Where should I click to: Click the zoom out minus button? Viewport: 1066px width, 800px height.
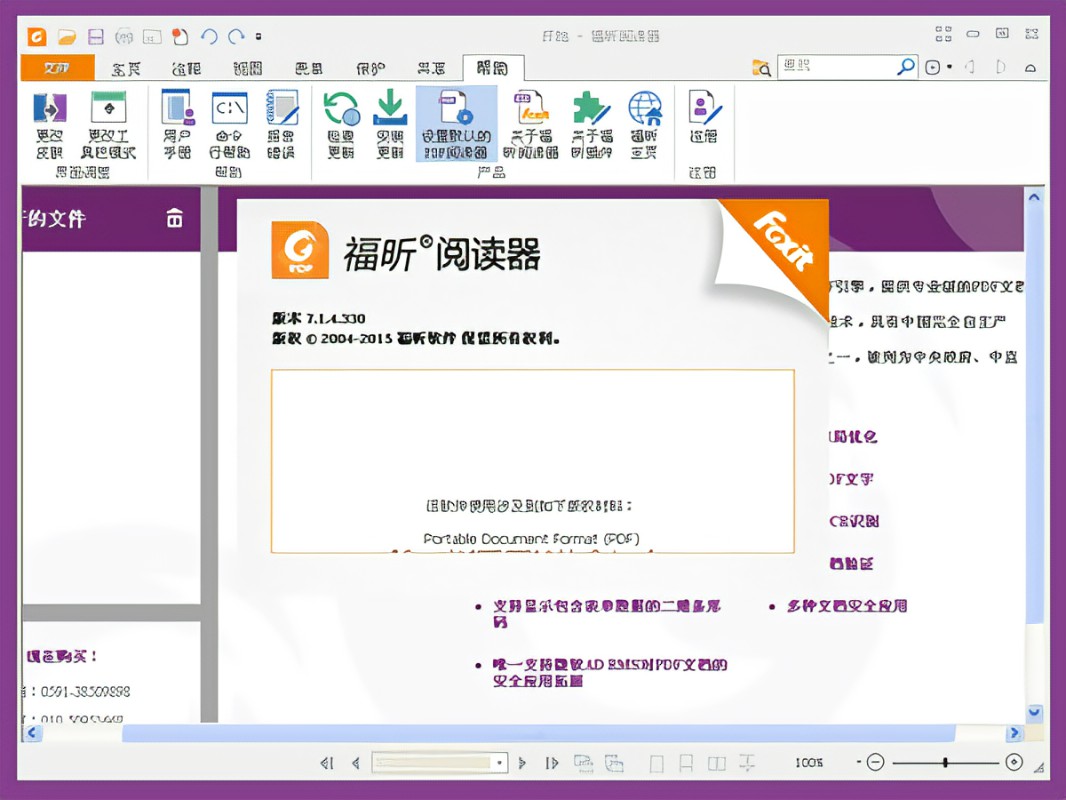pyautogui.click(x=876, y=763)
